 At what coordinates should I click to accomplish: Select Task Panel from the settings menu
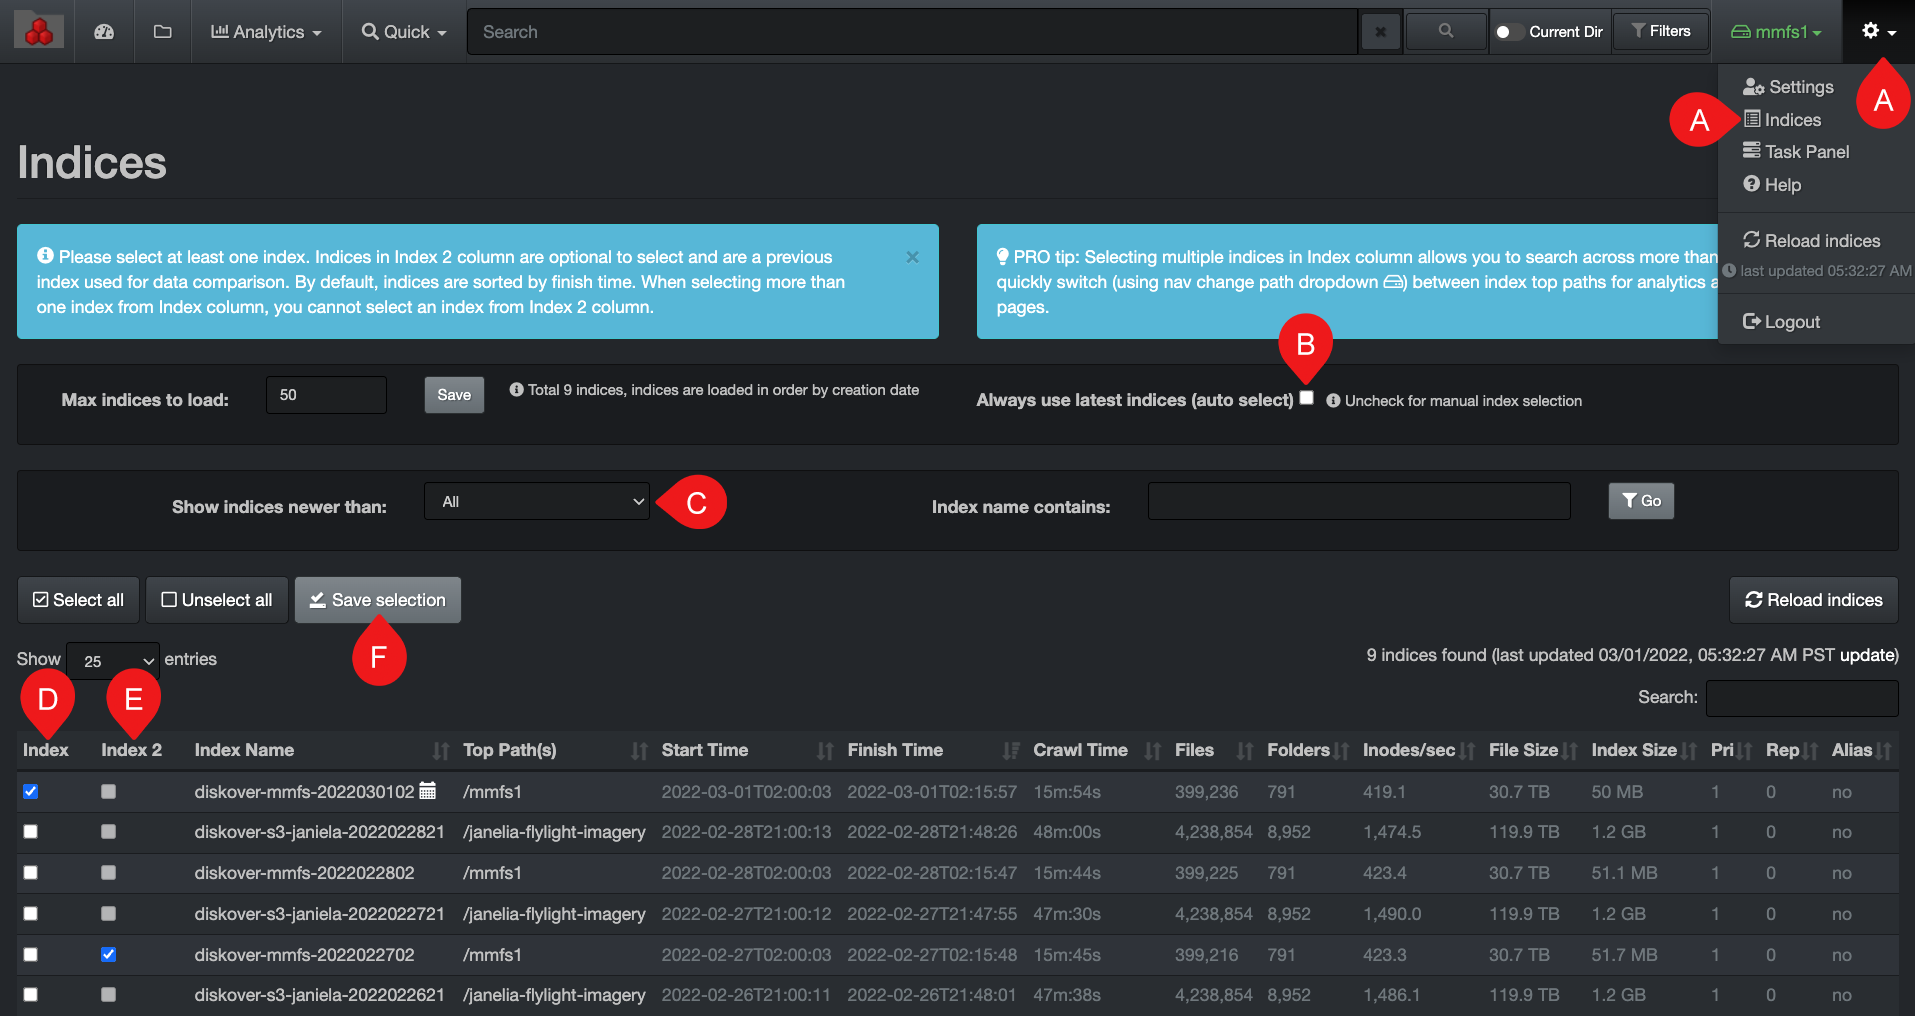coord(1795,151)
